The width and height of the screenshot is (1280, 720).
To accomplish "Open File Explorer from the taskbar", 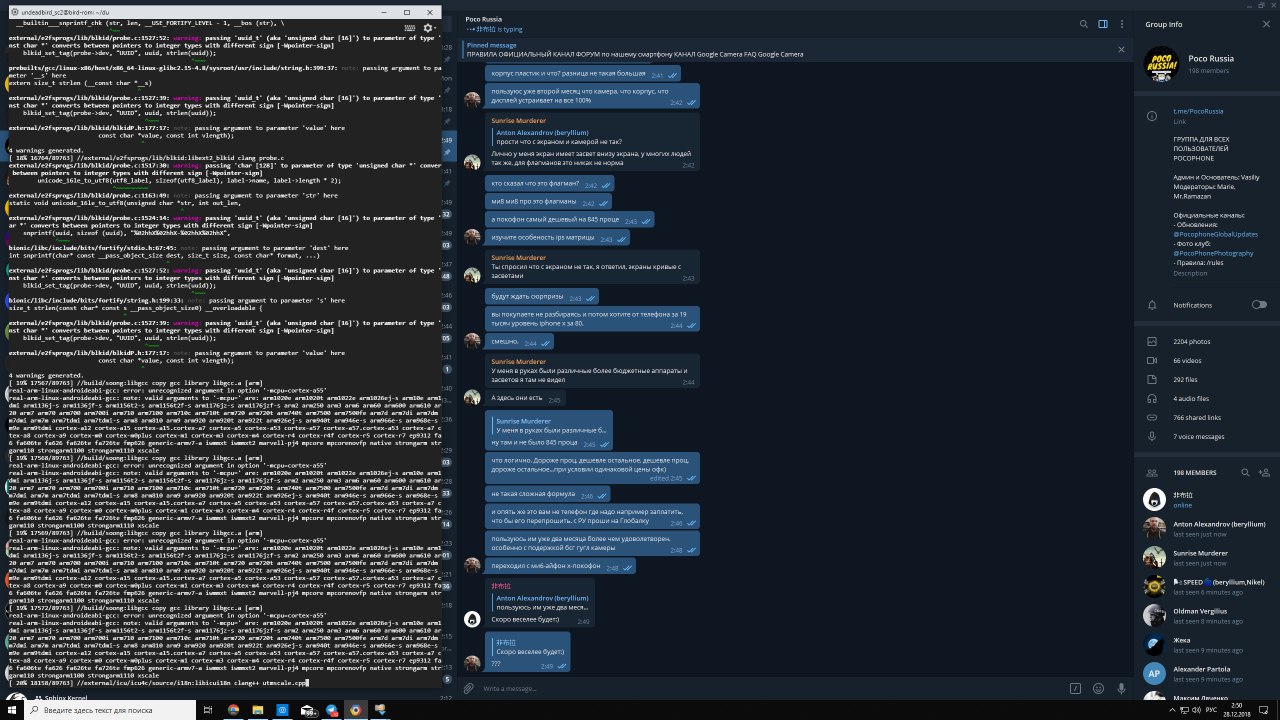I will tap(258, 710).
